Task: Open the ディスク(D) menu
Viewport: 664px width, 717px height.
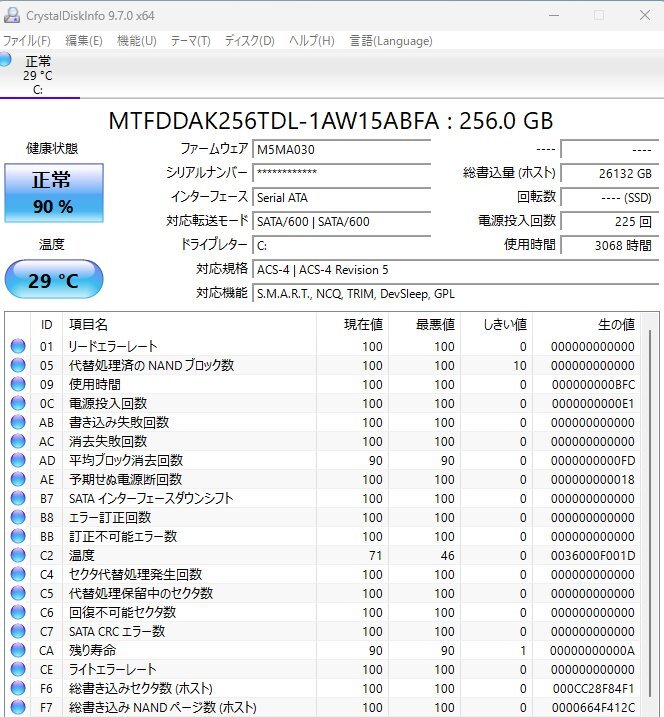Action: (x=249, y=41)
